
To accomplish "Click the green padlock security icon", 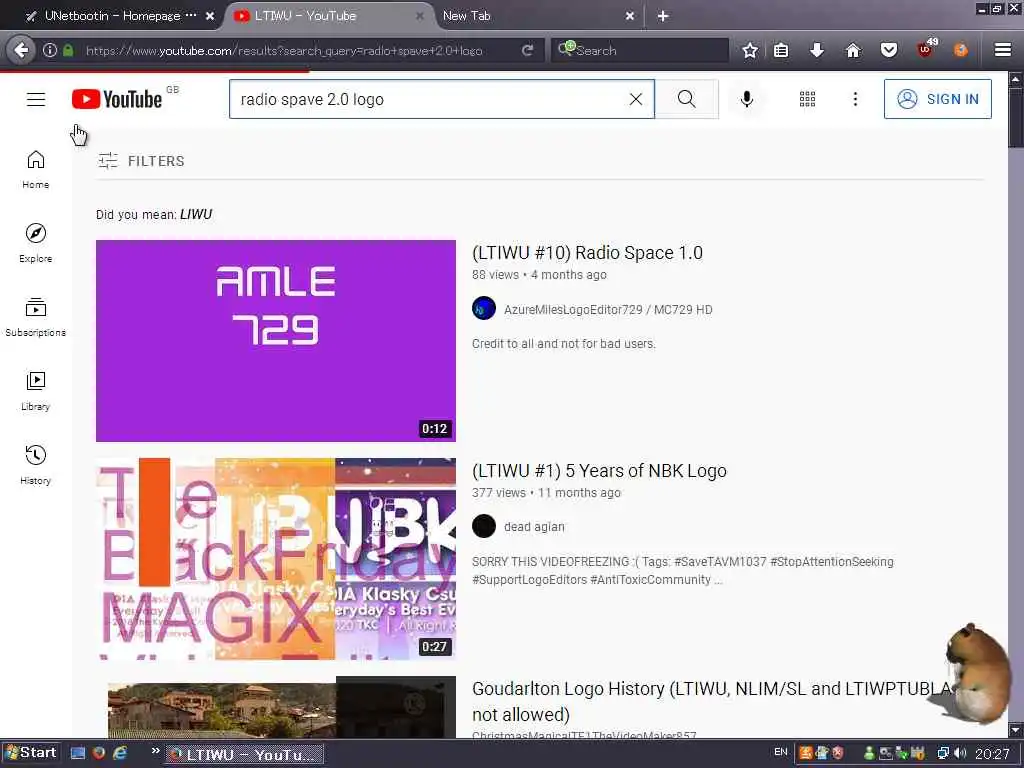I will coord(68,50).
